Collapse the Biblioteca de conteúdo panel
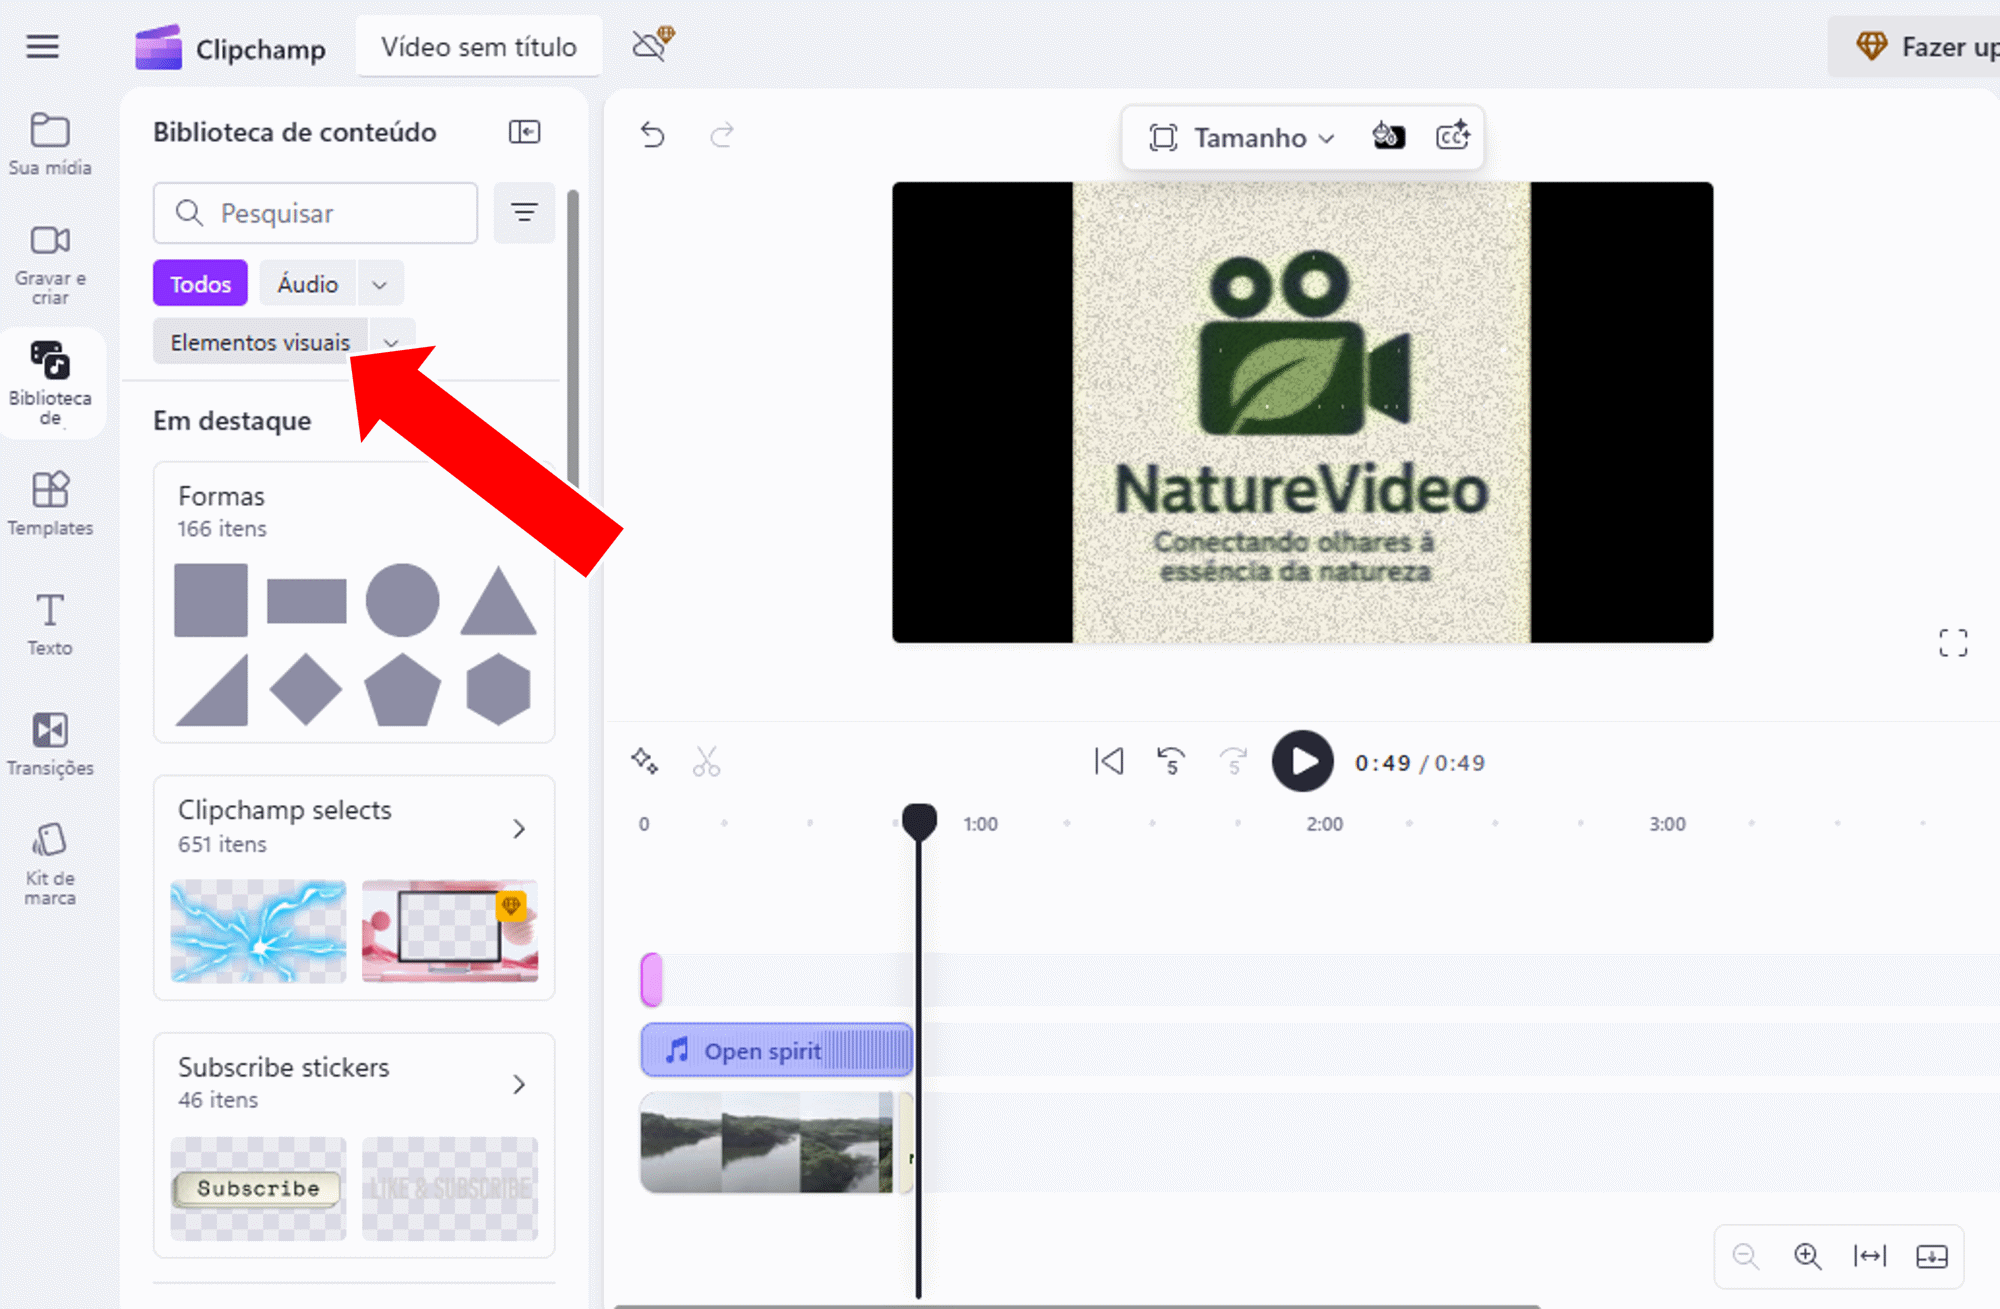This screenshot has height=1309, width=2000. [524, 132]
